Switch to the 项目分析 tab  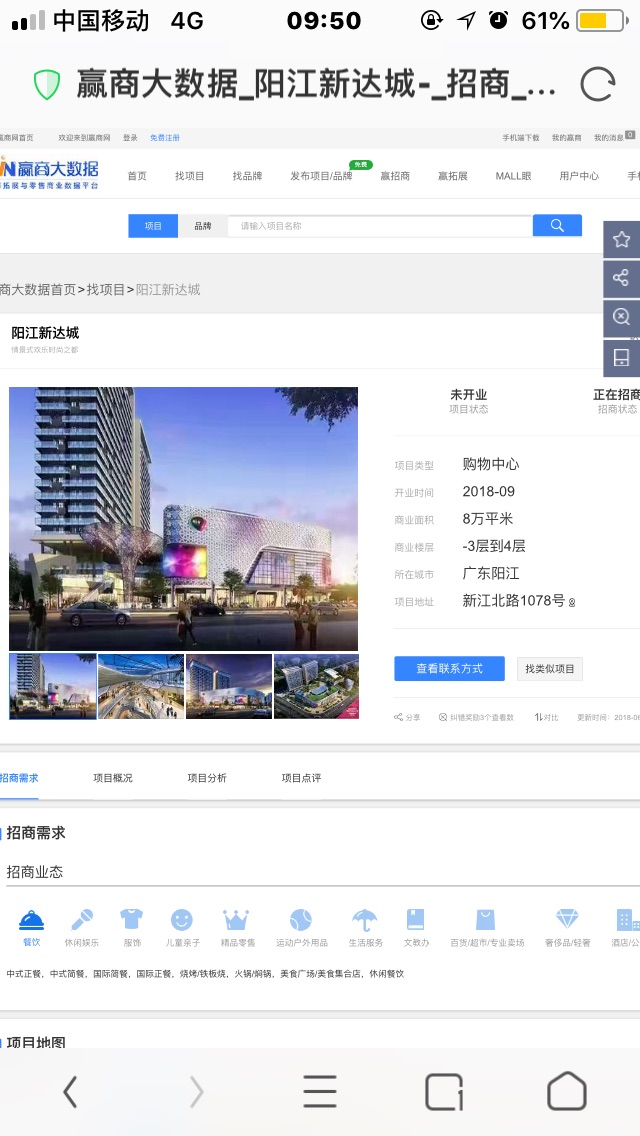207,778
